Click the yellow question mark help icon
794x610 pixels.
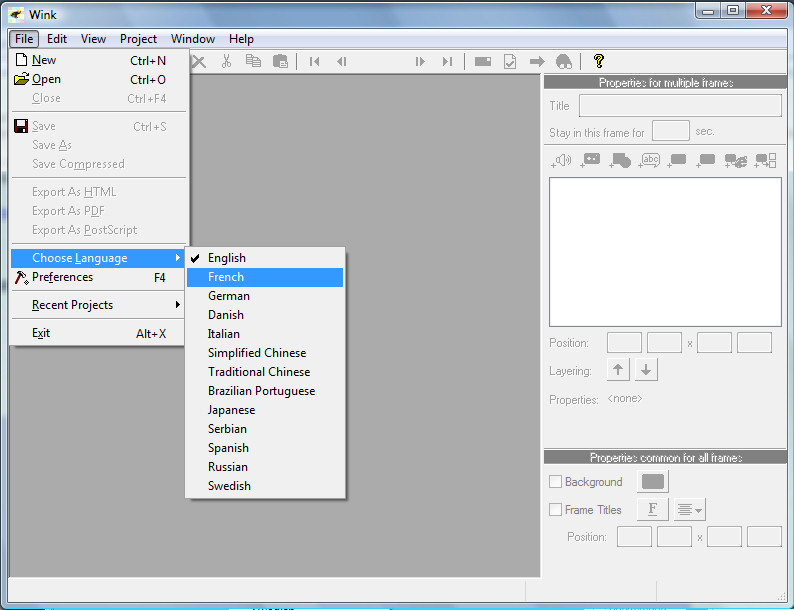[x=599, y=61]
